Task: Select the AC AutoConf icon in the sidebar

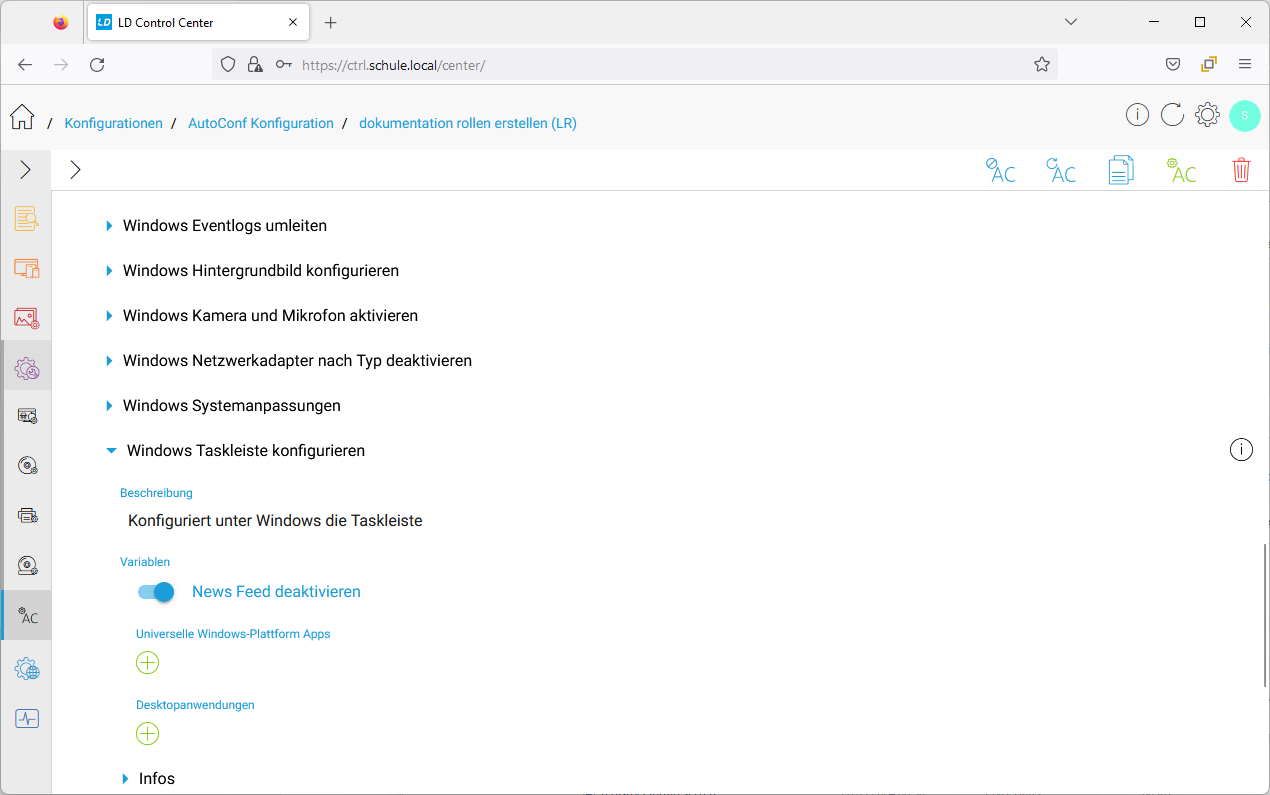Action: [x=26, y=616]
